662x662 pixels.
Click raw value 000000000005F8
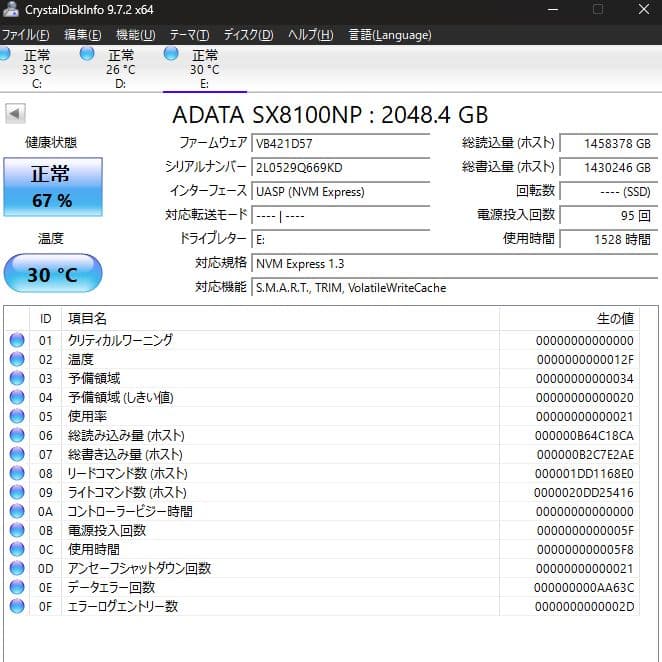coord(585,550)
